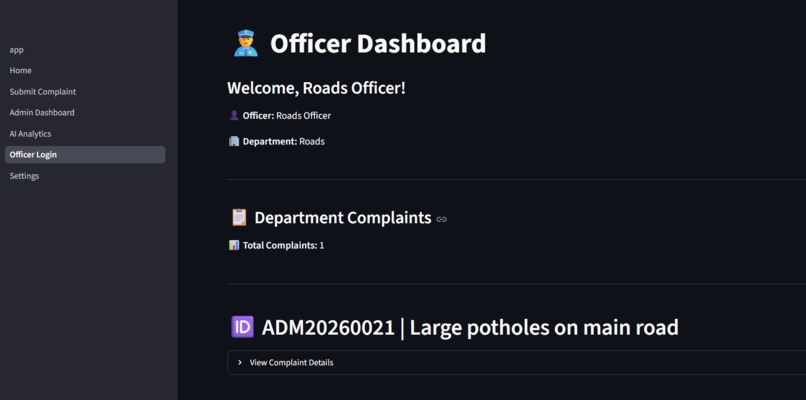Click the clipboard icon beside Department Complaints
Screen dimensions: 806x400
pyautogui.click(x=239, y=217)
